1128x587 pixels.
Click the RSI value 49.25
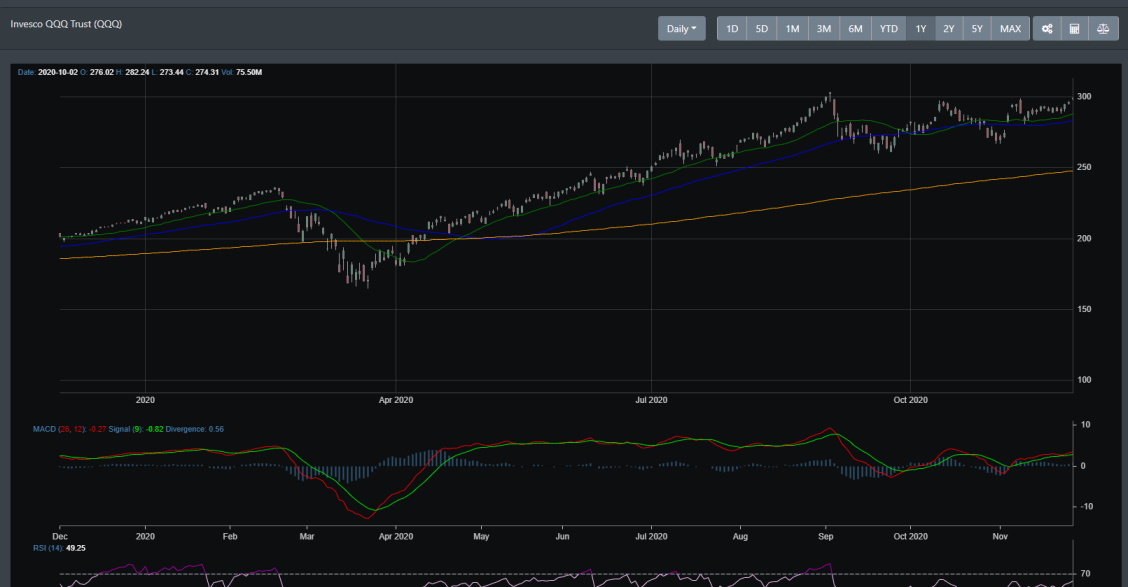[x=76, y=548]
